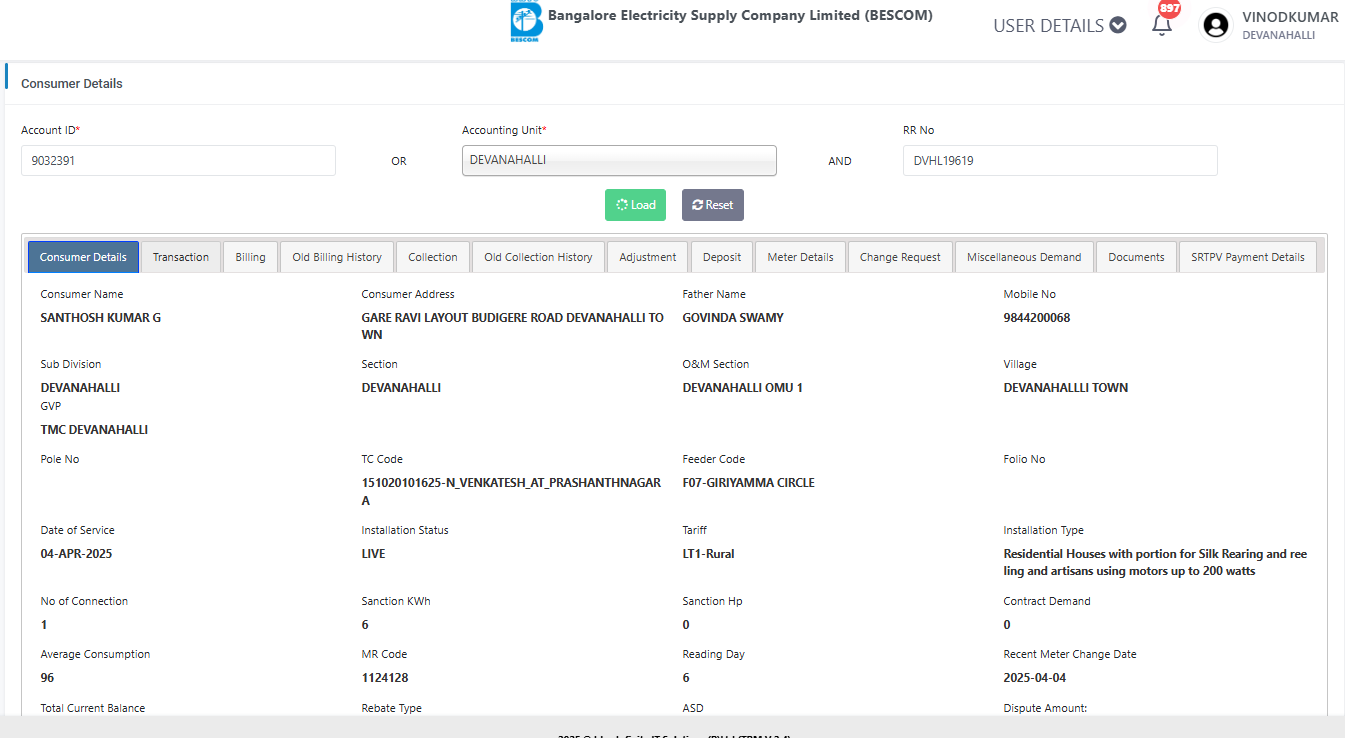Select the Old Billing History tab
Viewport: 1345px width, 738px height.
(x=337, y=257)
